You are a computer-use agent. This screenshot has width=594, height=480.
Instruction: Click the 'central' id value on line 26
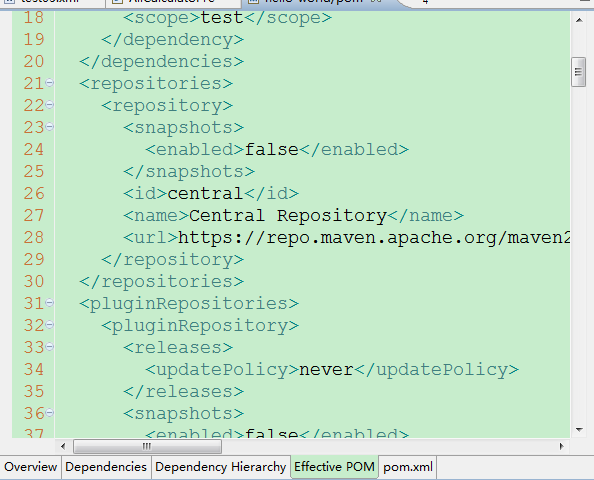205,194
